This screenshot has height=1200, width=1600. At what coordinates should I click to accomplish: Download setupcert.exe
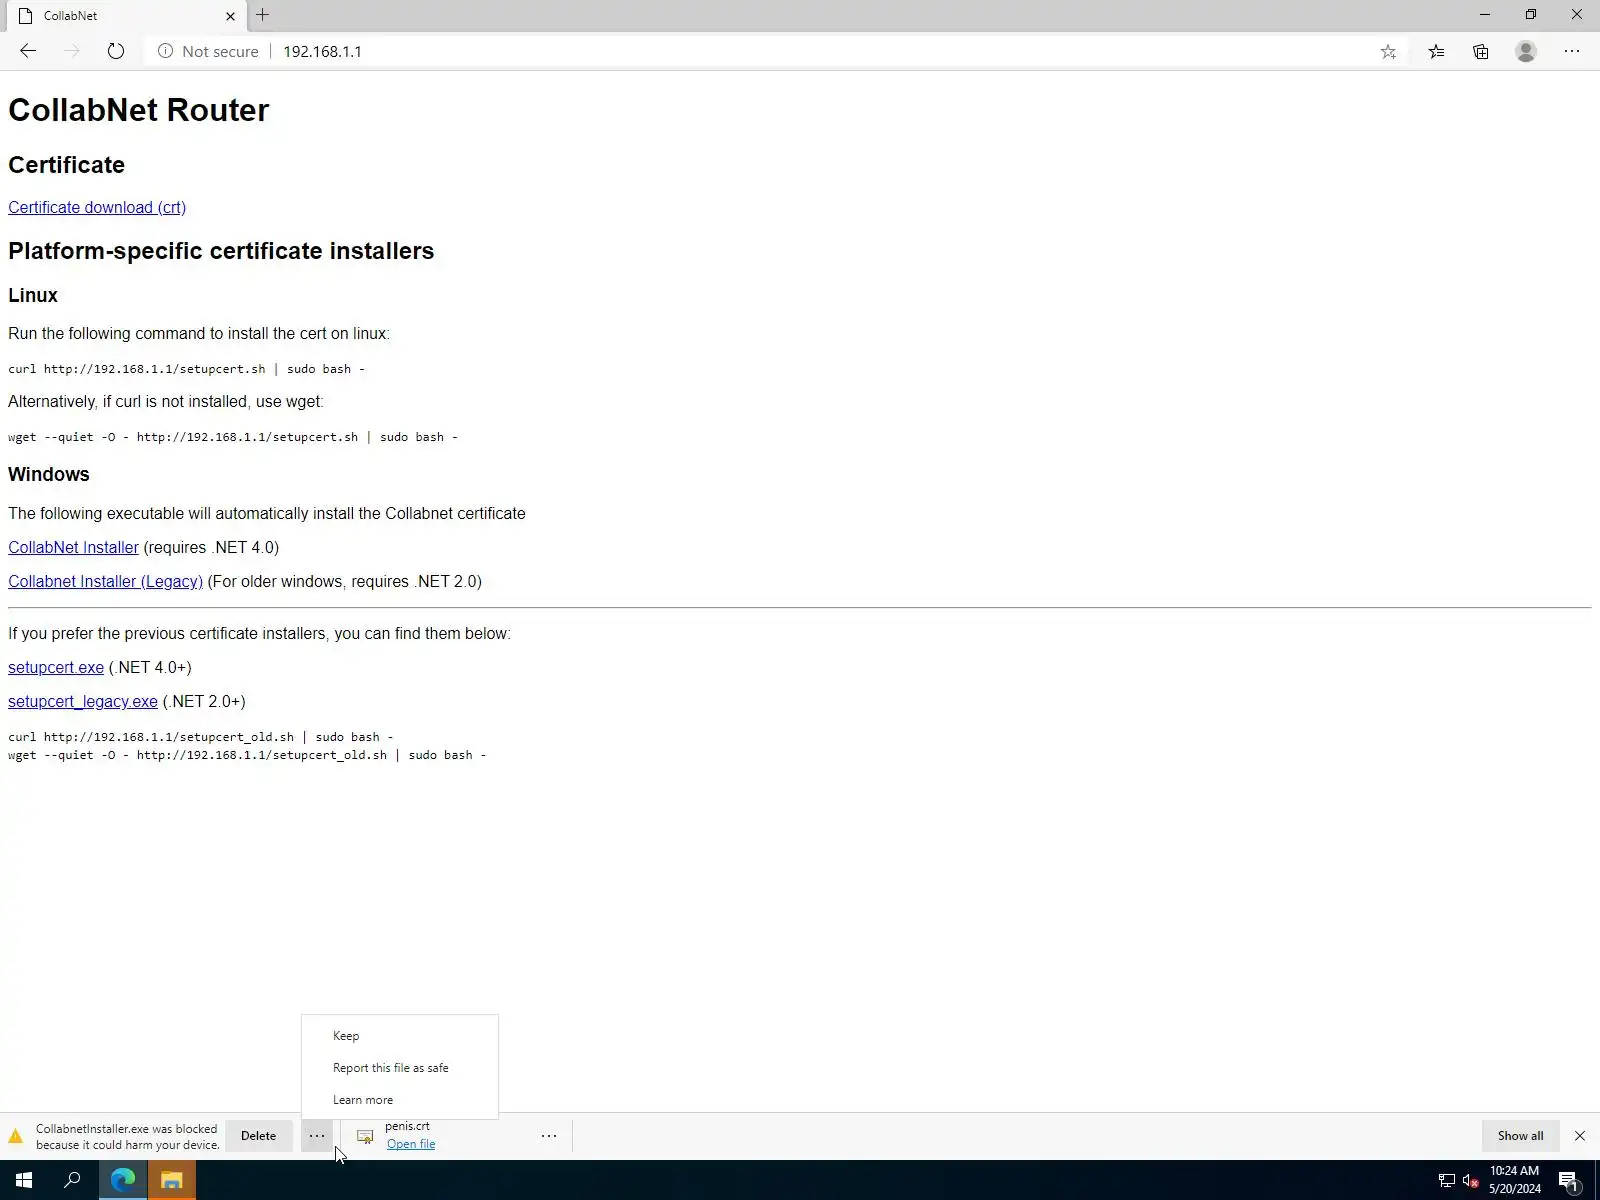click(x=56, y=667)
